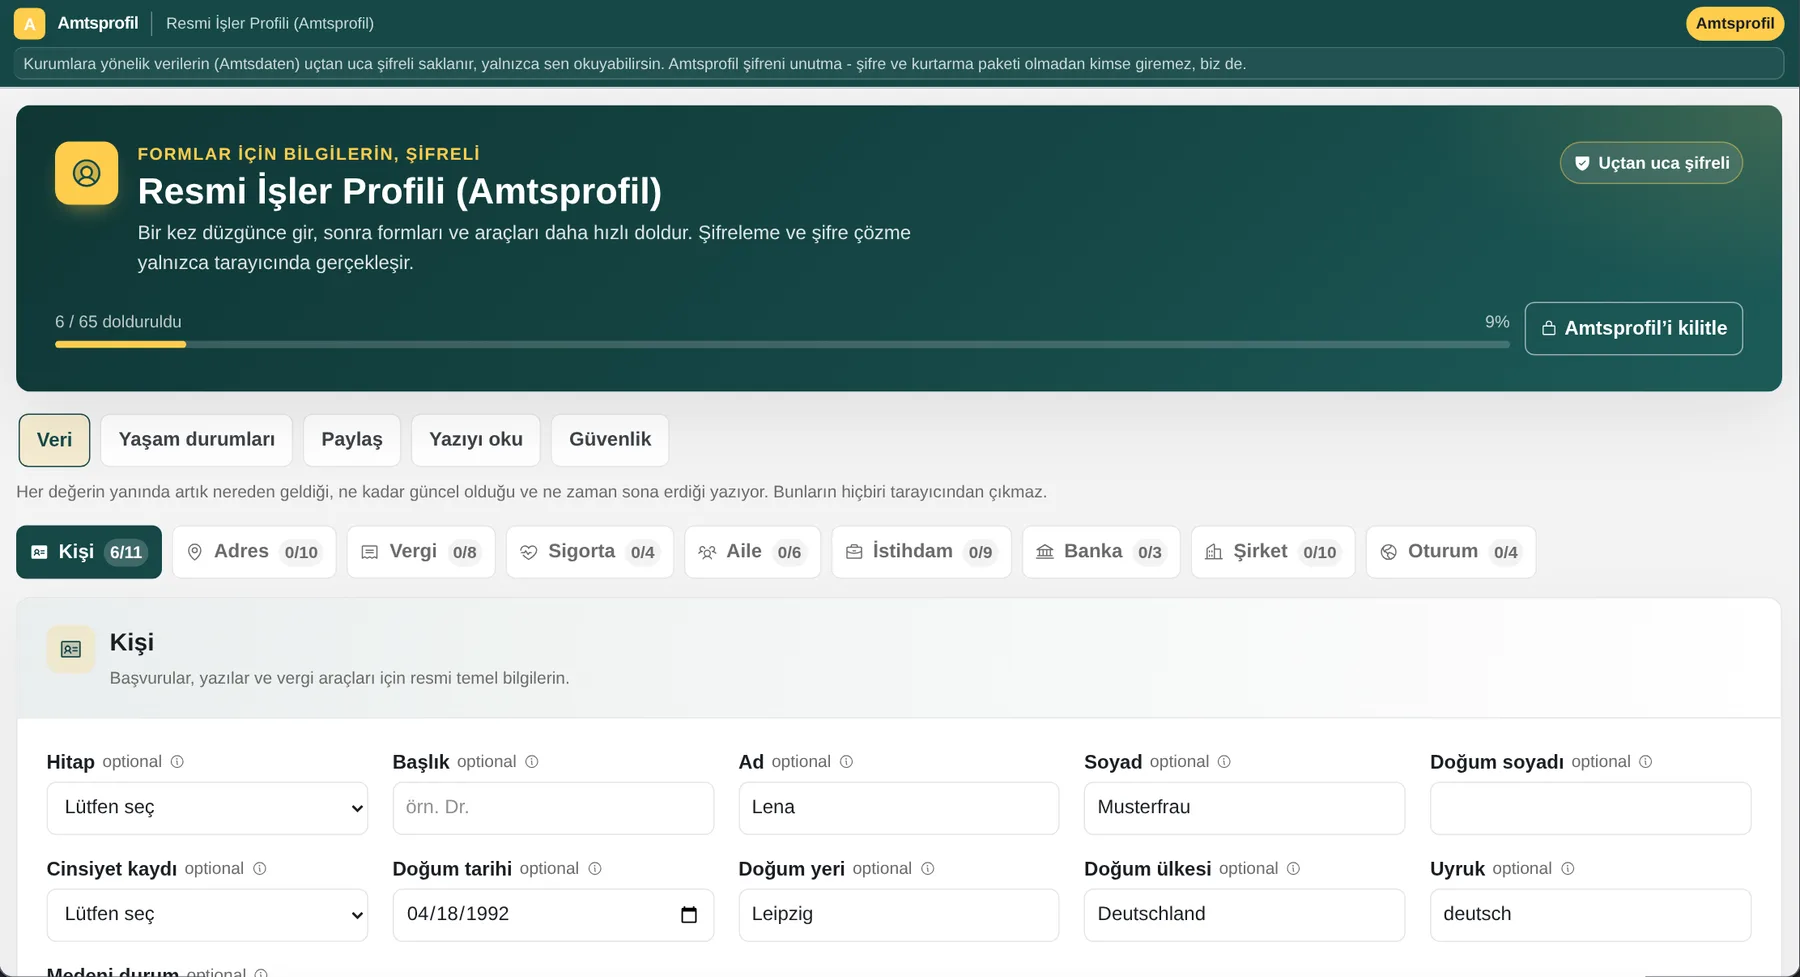Show info tooltip for Doğum ülkesi field
The width and height of the screenshot is (1800, 977).
click(1293, 869)
